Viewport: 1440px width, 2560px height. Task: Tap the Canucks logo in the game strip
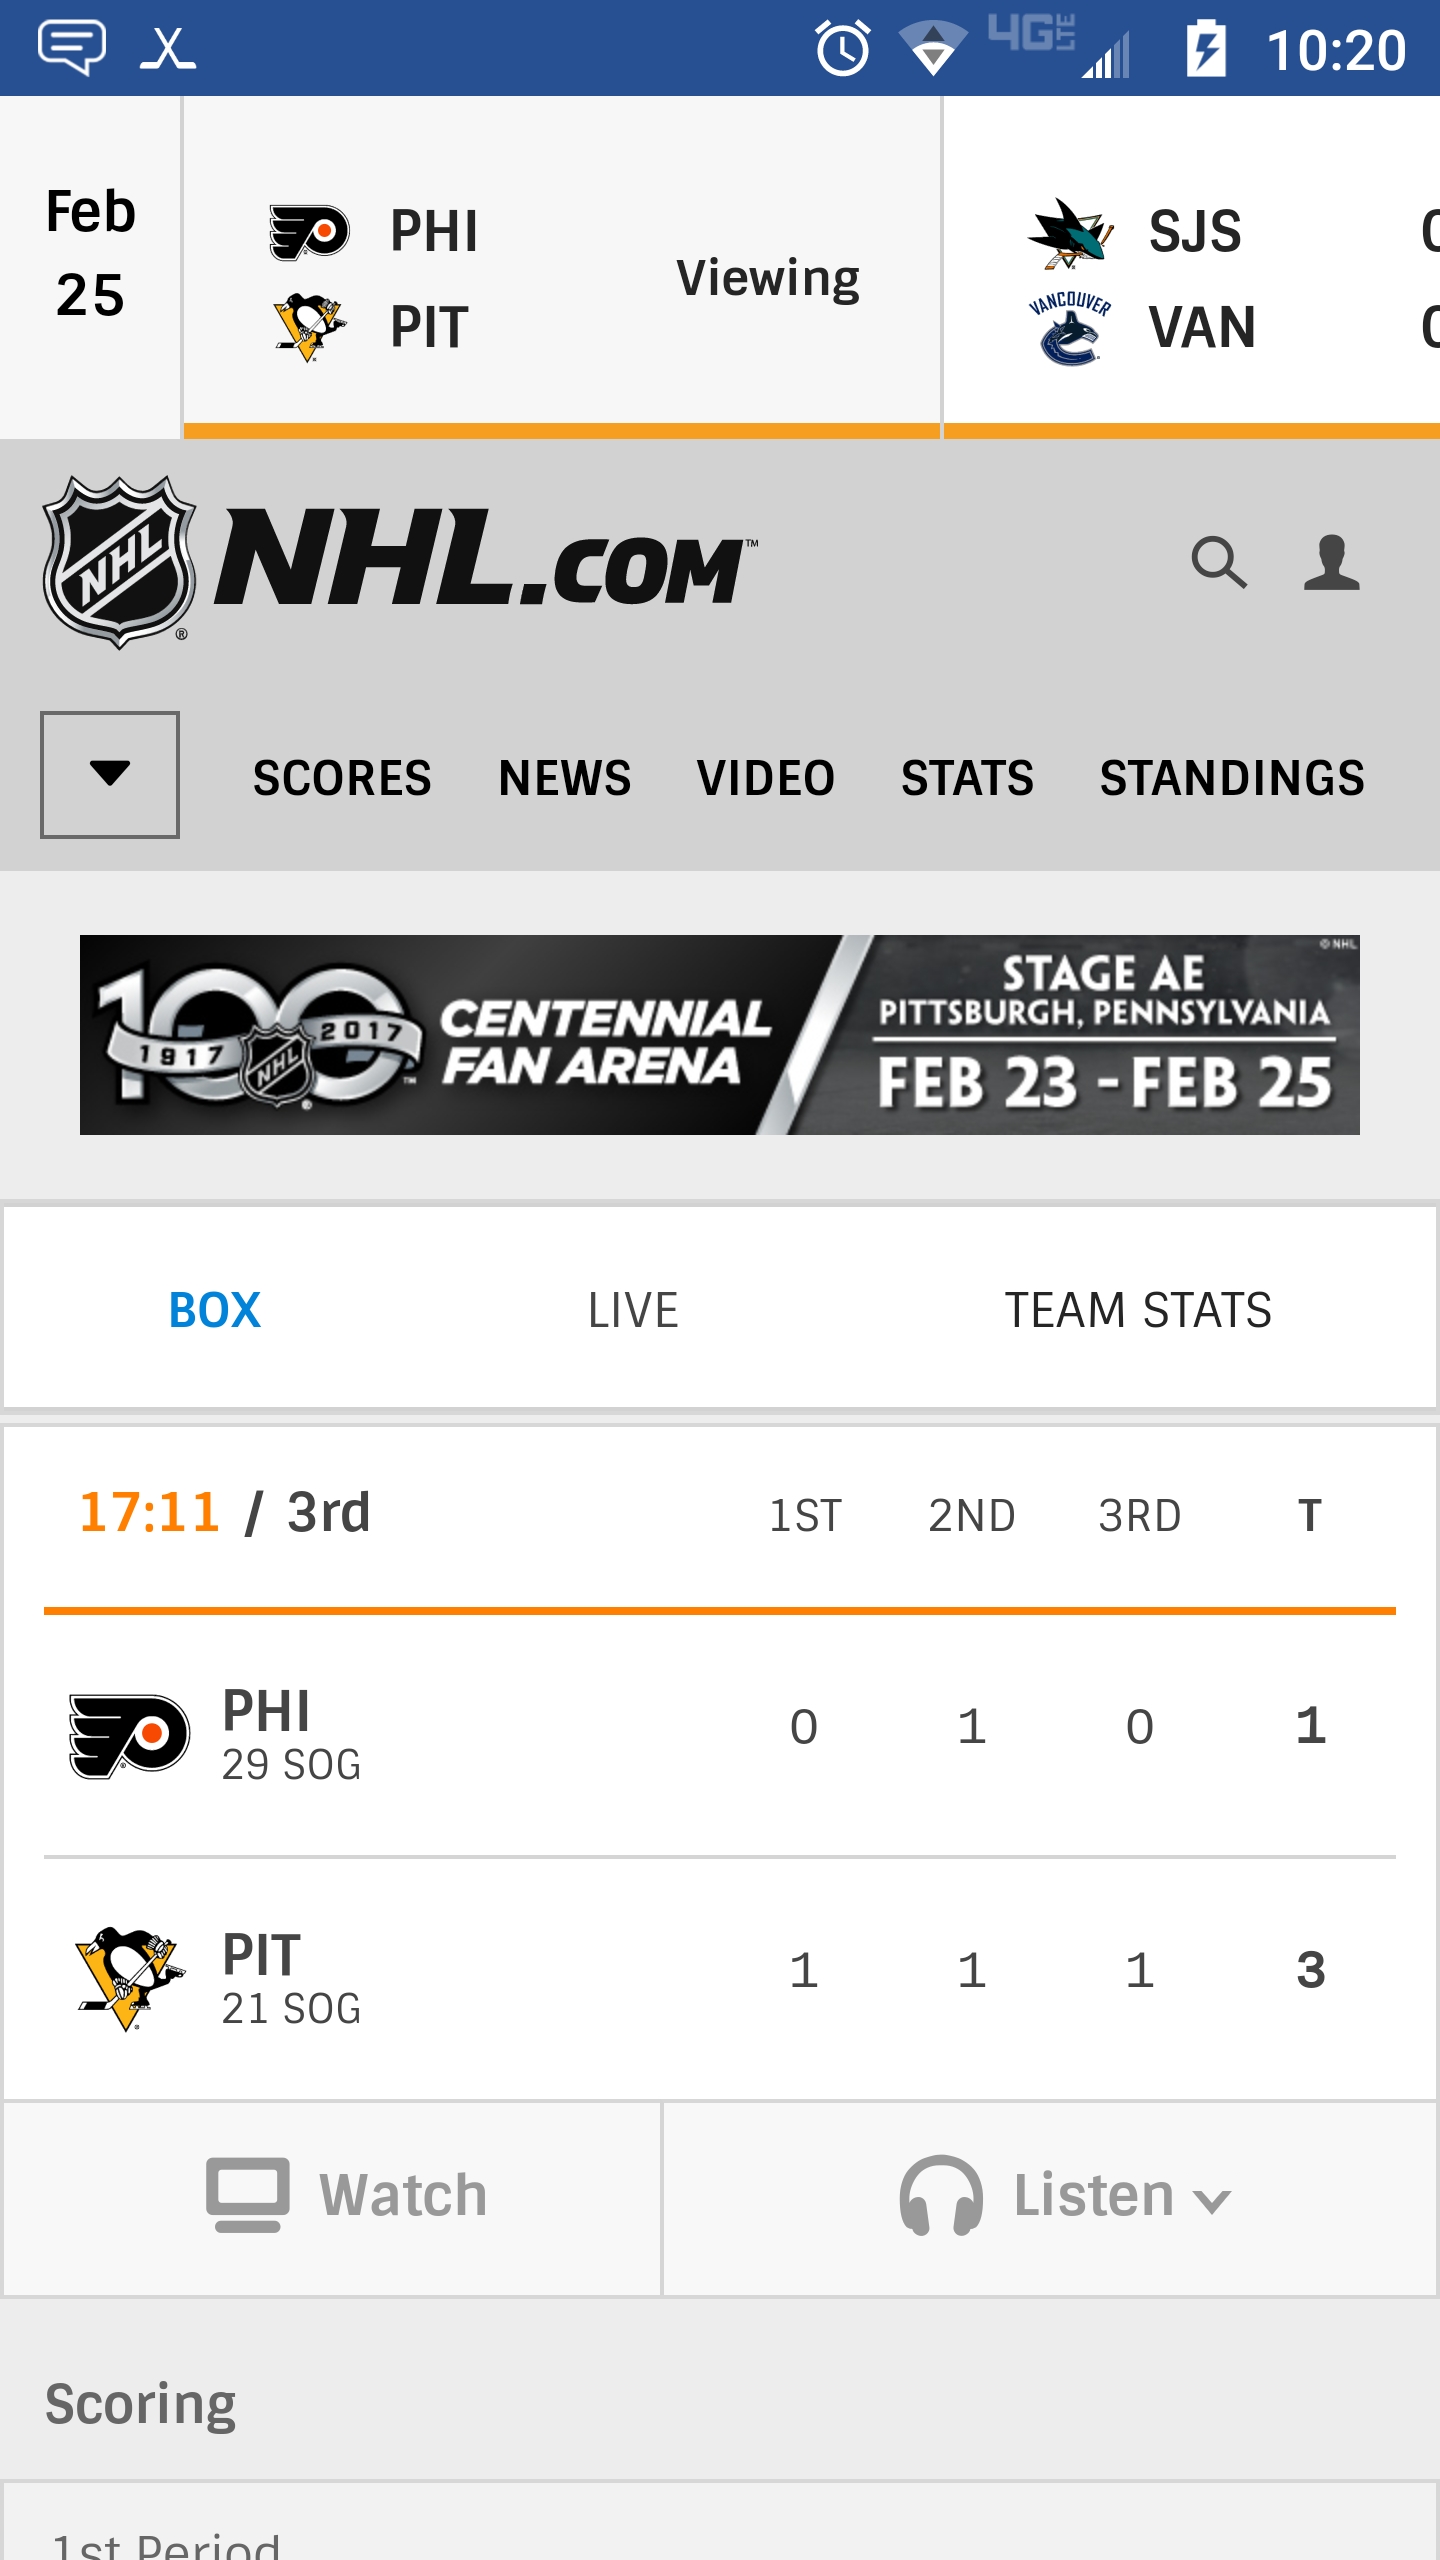[x=1070, y=329]
